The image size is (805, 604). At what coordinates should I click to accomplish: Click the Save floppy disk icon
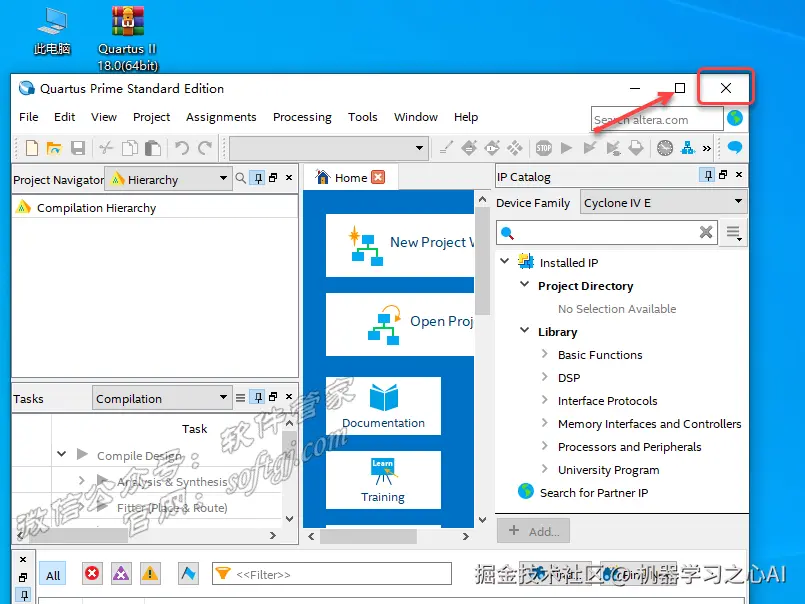[x=78, y=148]
